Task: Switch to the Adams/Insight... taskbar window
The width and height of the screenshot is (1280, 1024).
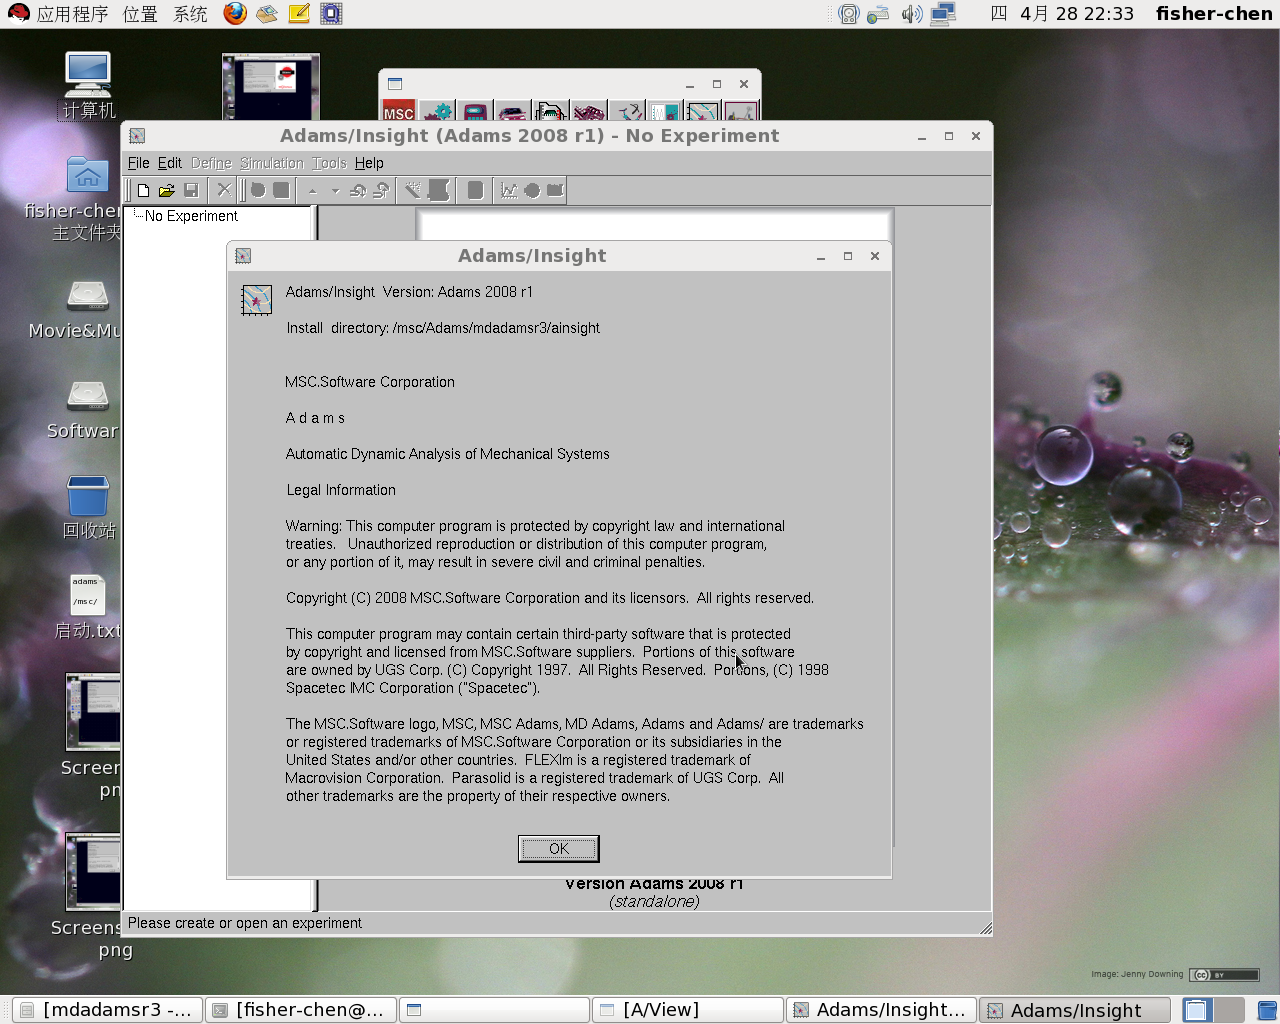Action: click(x=881, y=1010)
